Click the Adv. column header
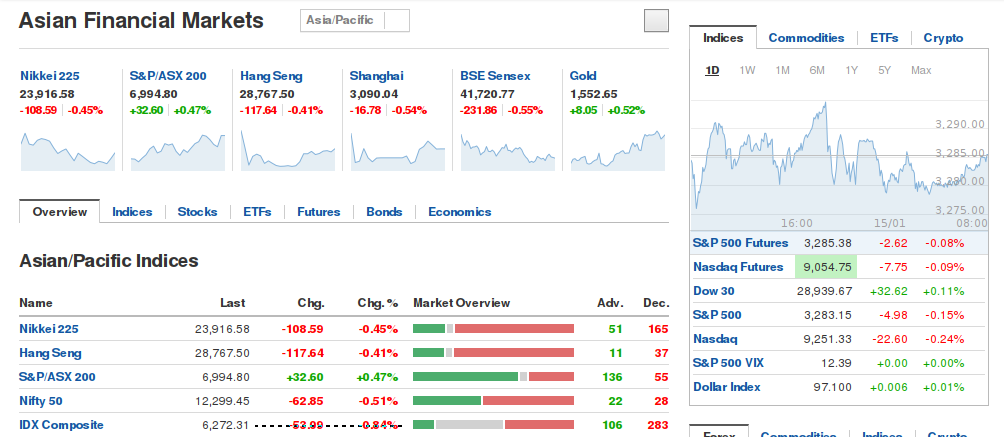 (x=610, y=303)
